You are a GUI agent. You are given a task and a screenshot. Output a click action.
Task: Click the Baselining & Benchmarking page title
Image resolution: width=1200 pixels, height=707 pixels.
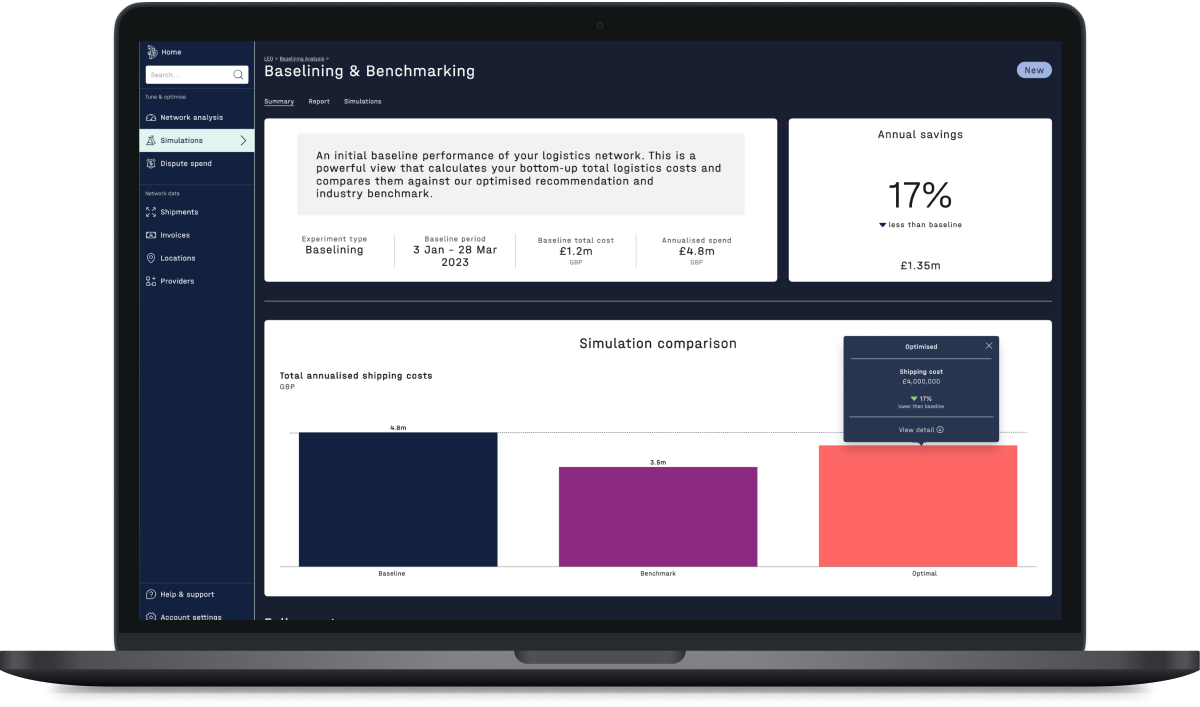click(x=369, y=71)
